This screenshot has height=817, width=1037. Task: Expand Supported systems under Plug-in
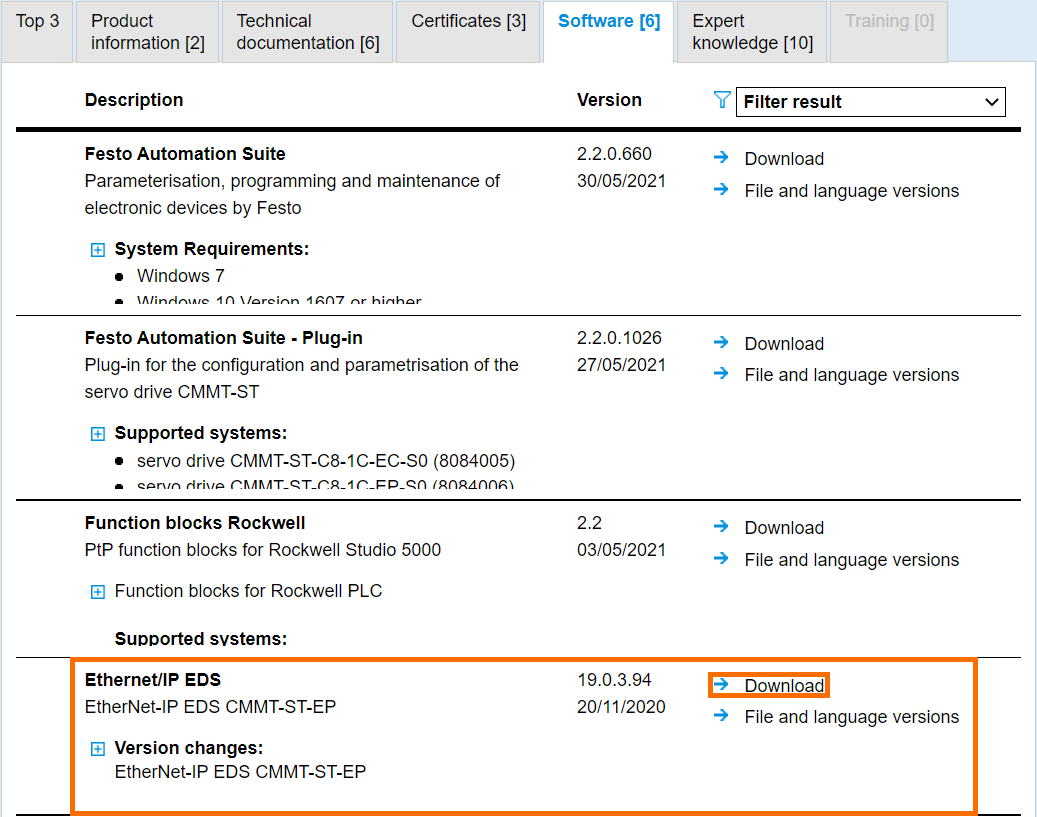click(97, 434)
